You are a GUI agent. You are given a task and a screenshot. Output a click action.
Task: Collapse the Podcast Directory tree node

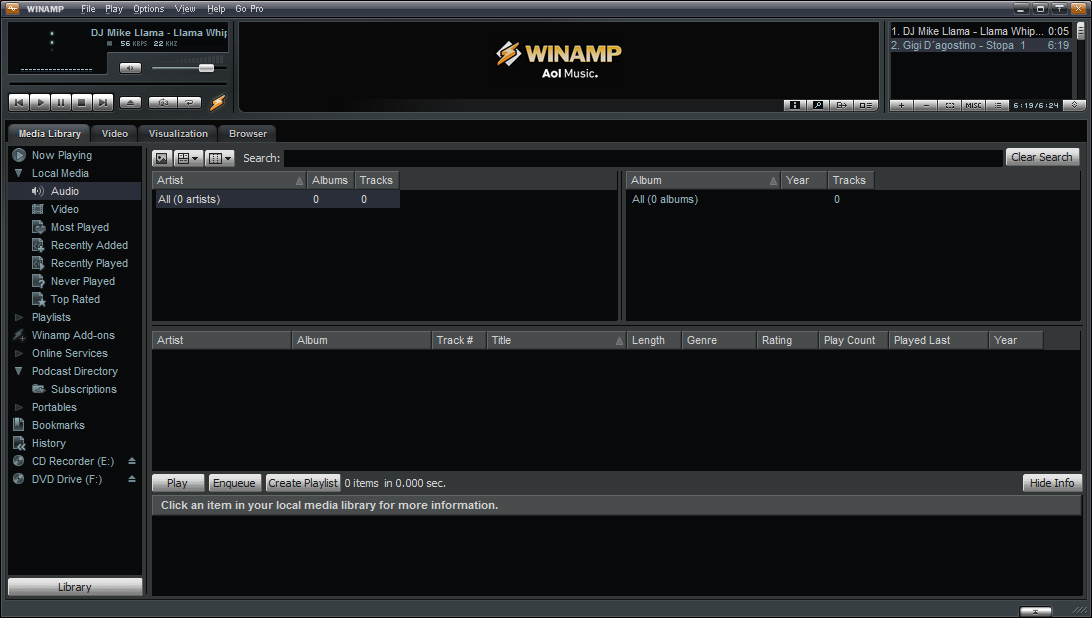pyautogui.click(x=19, y=371)
